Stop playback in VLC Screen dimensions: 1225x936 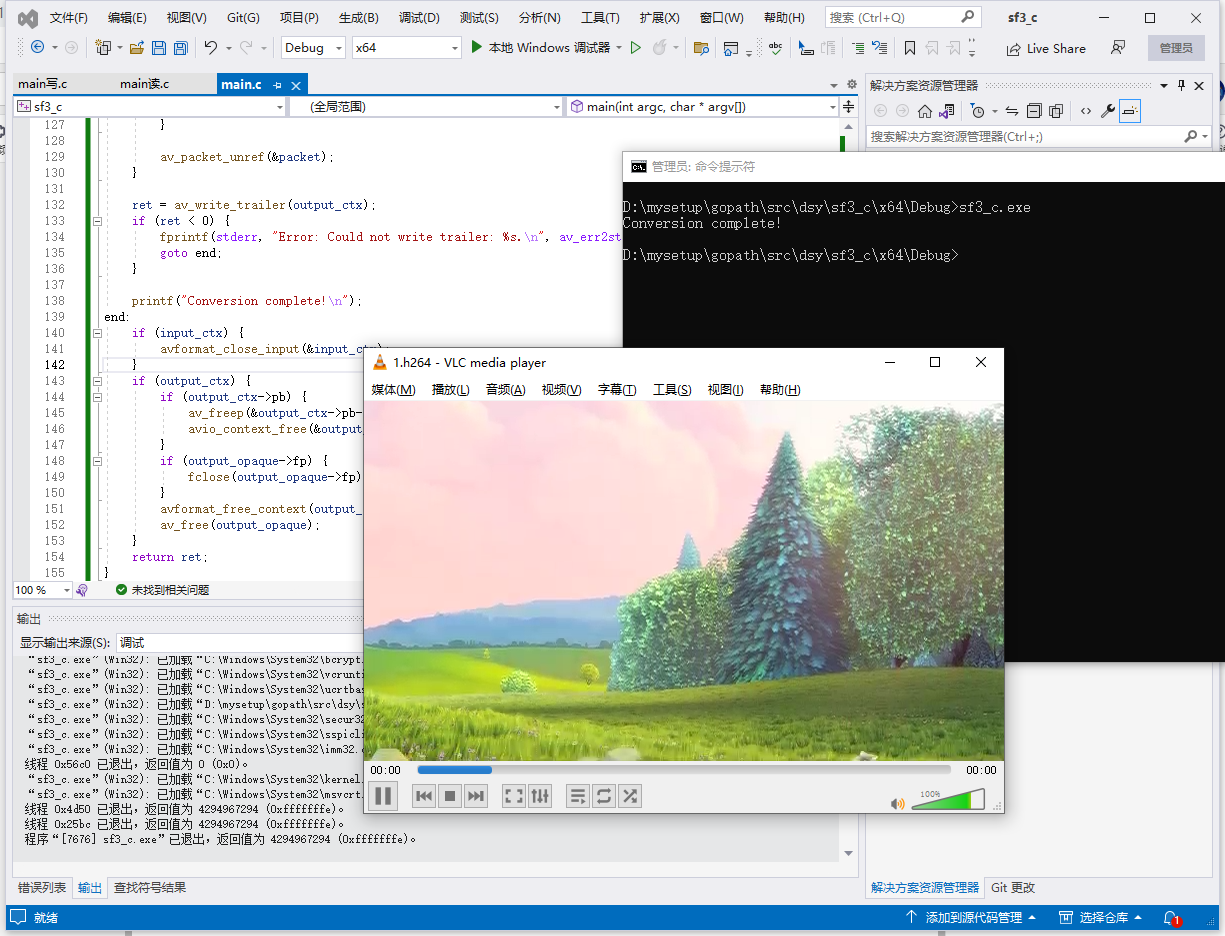point(450,796)
